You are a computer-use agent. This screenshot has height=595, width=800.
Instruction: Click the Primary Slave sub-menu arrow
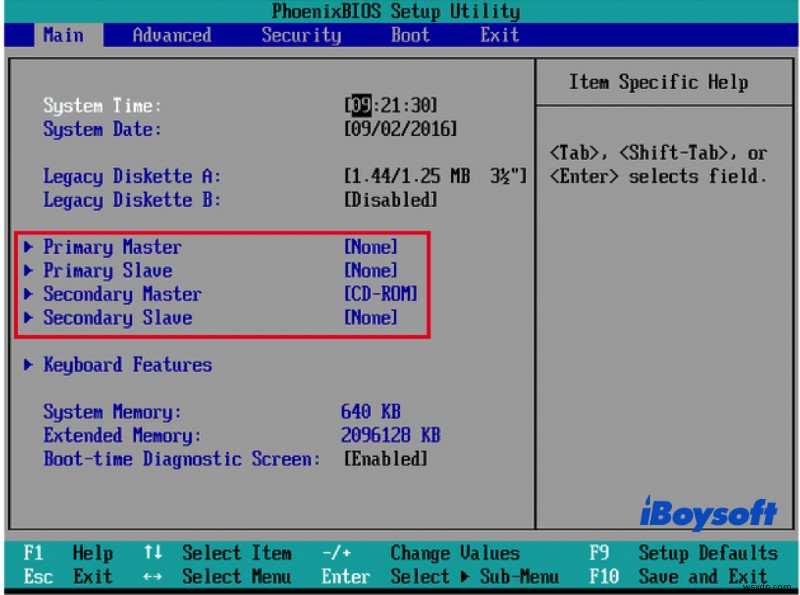(28, 270)
